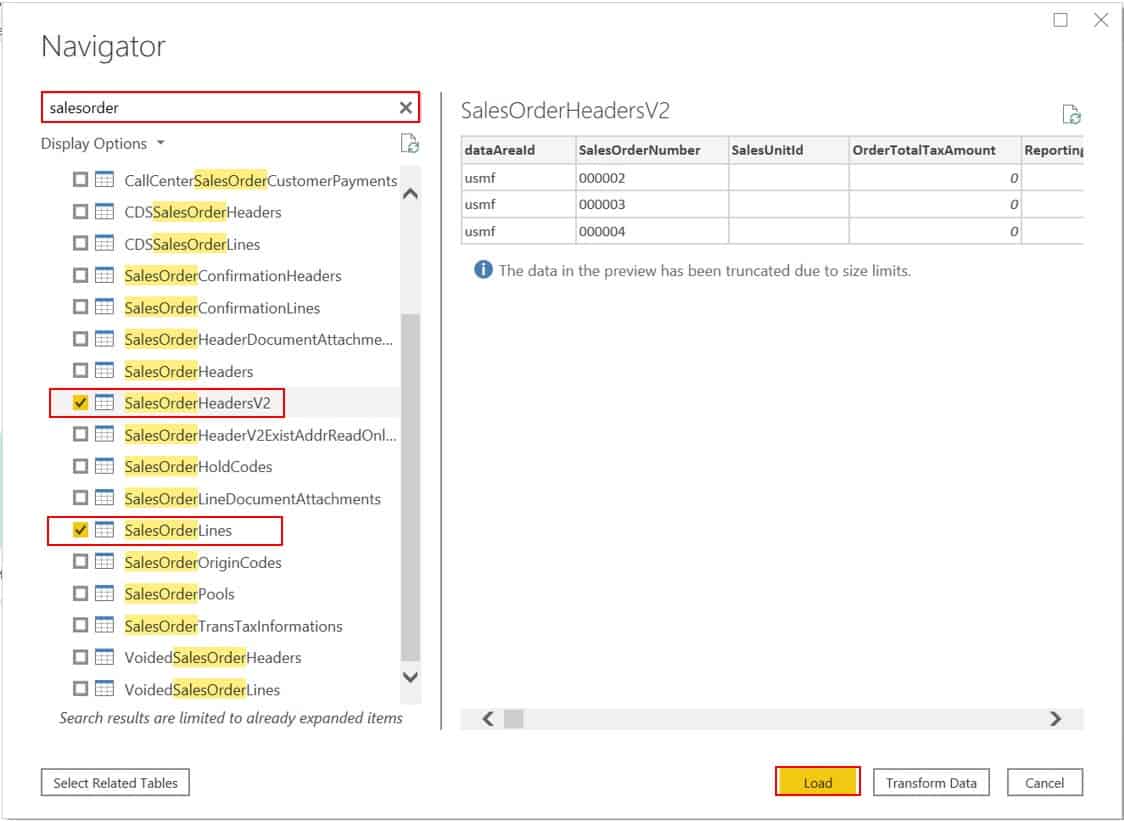This screenshot has height=821, width=1124.
Task: Click the table icon beside SalesOrderPools
Action: 104,594
